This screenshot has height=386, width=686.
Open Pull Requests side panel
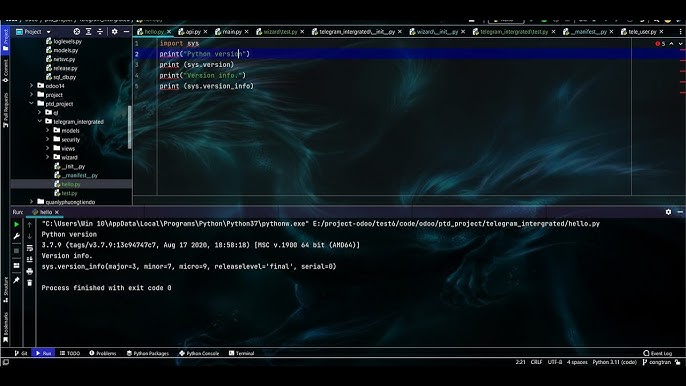tap(6, 110)
